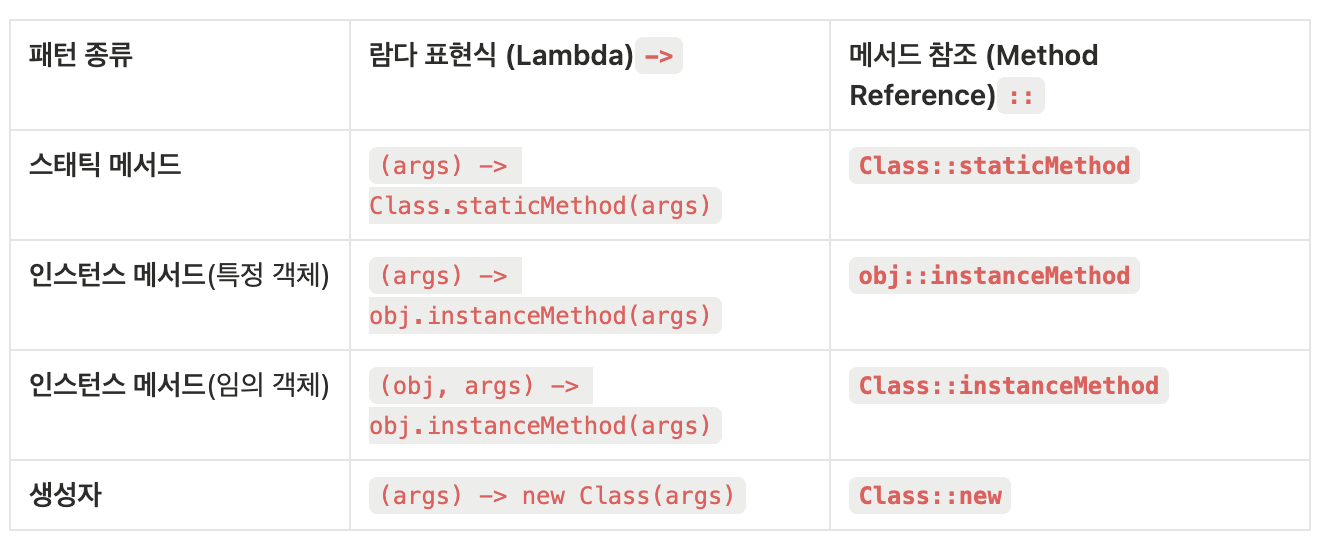The height and width of the screenshot is (541, 1321).
Task: Click the '생성자' row label
Action: 65,495
